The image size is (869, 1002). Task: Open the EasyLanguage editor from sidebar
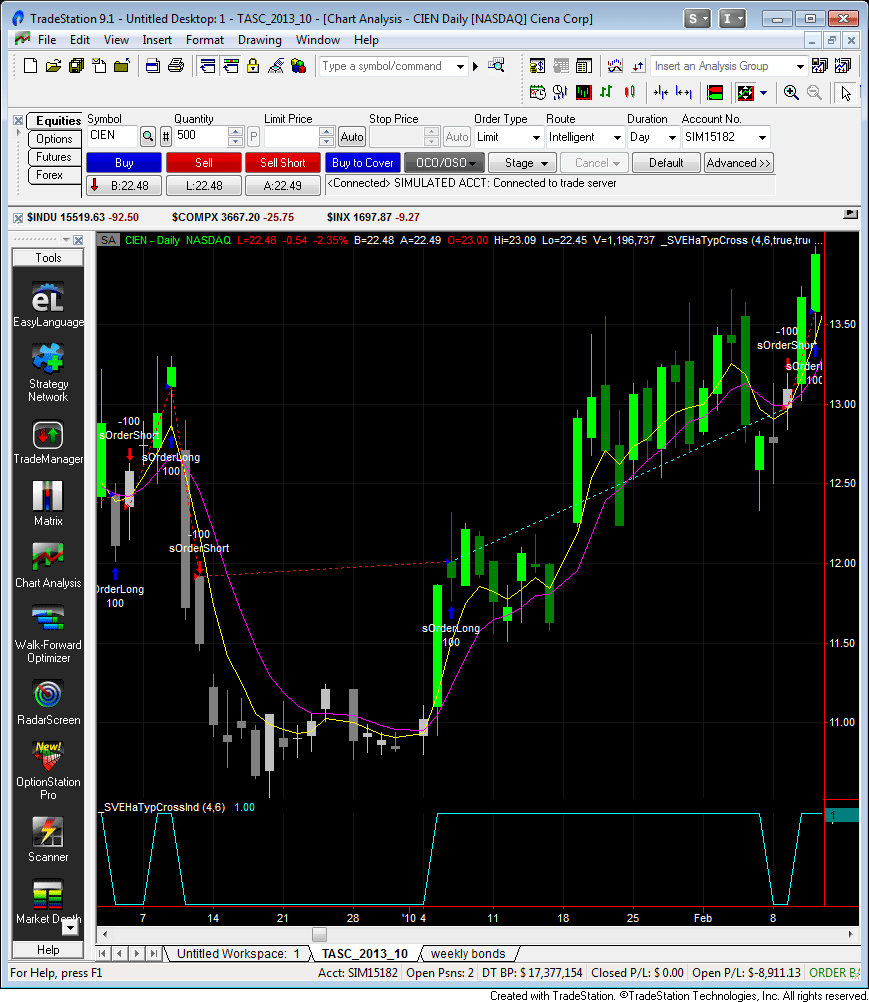click(47, 297)
